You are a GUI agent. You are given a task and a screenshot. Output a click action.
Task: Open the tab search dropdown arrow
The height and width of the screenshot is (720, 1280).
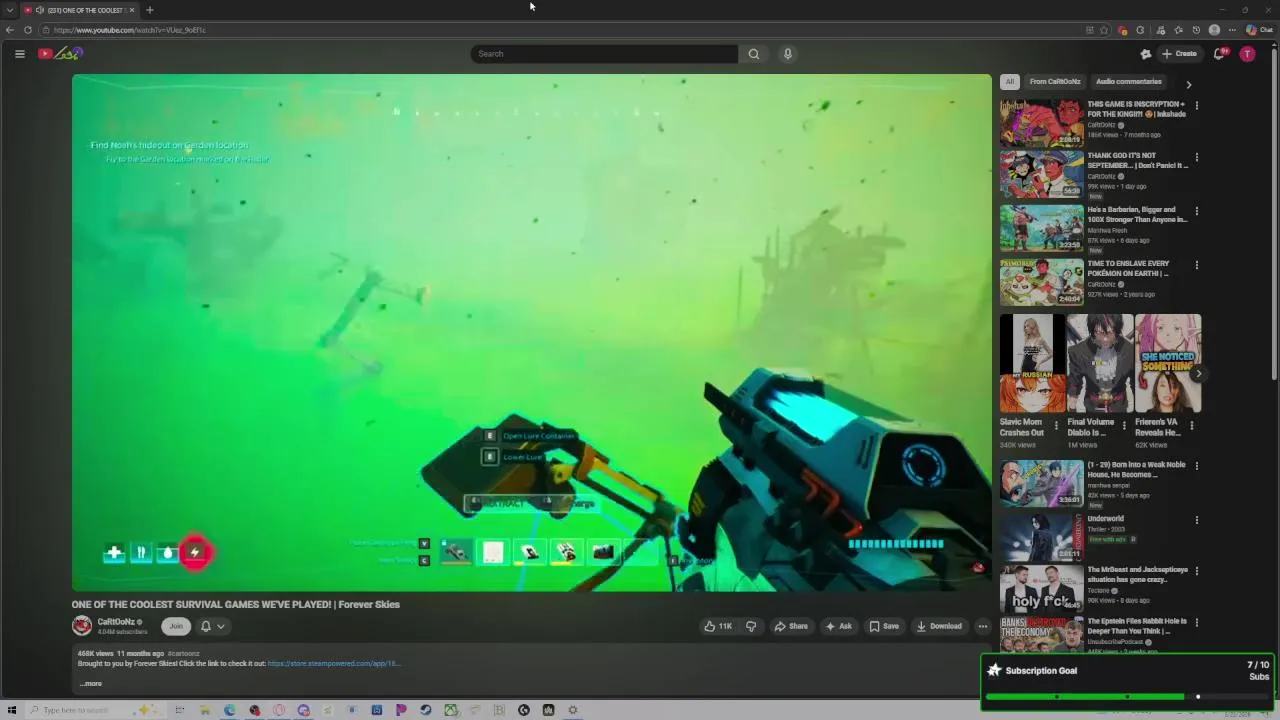10,10
